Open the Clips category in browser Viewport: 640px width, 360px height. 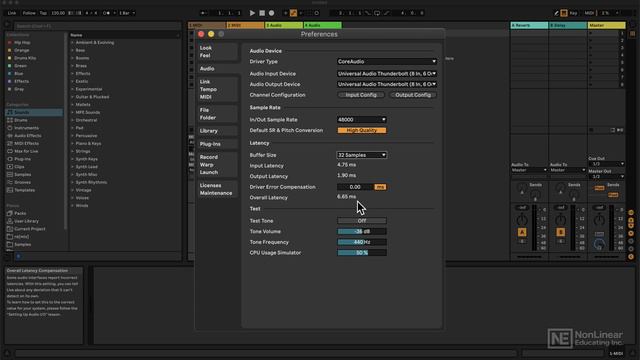[x=19, y=167]
